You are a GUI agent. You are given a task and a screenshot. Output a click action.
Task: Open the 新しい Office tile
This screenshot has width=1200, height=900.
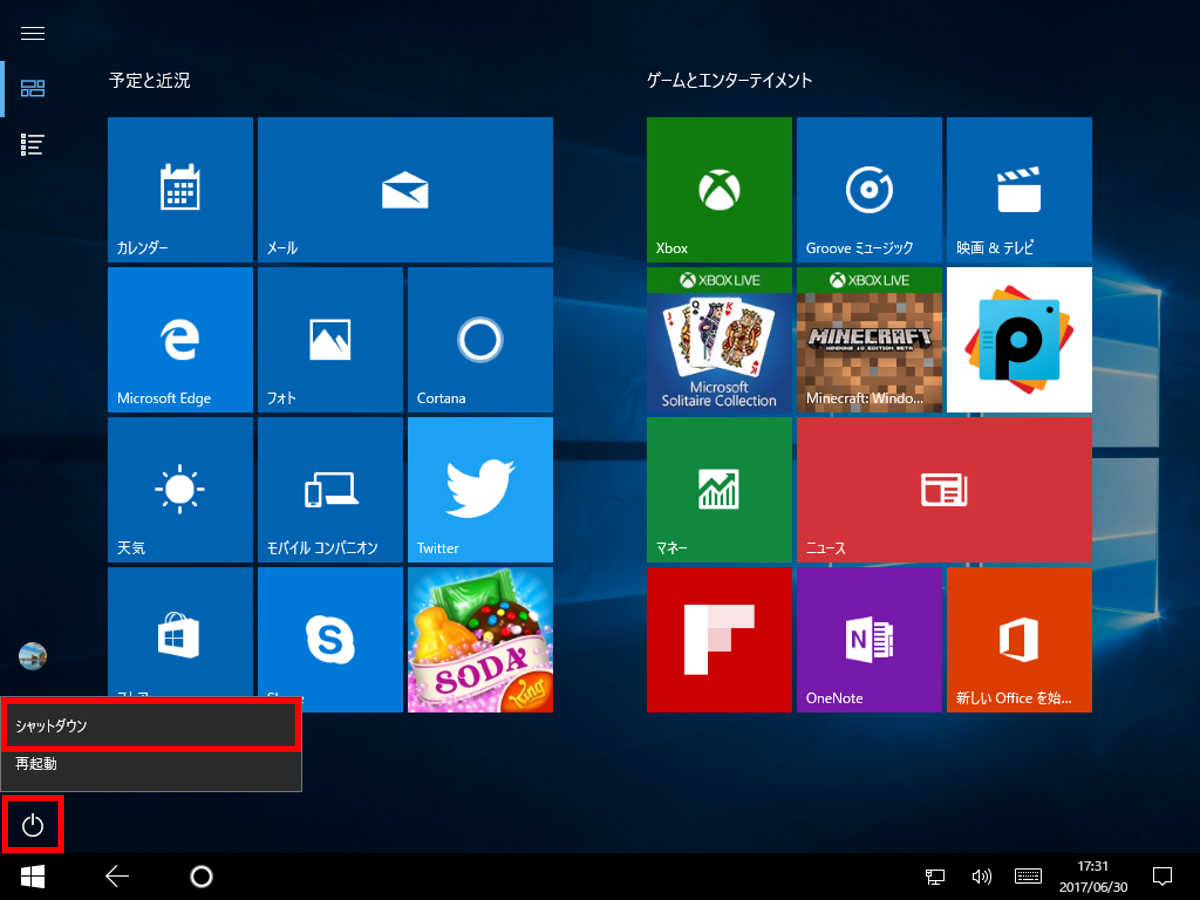click(1019, 640)
